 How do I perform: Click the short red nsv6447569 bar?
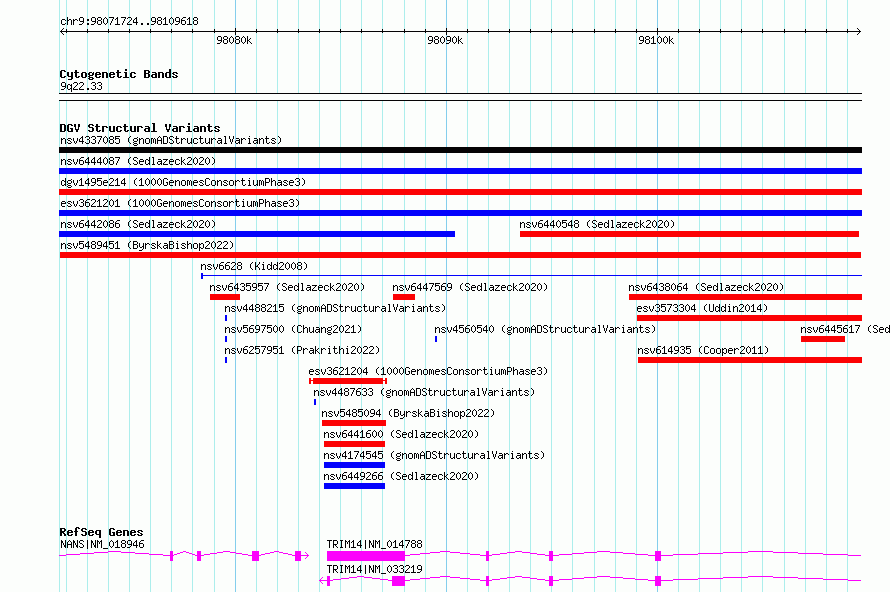[404, 297]
